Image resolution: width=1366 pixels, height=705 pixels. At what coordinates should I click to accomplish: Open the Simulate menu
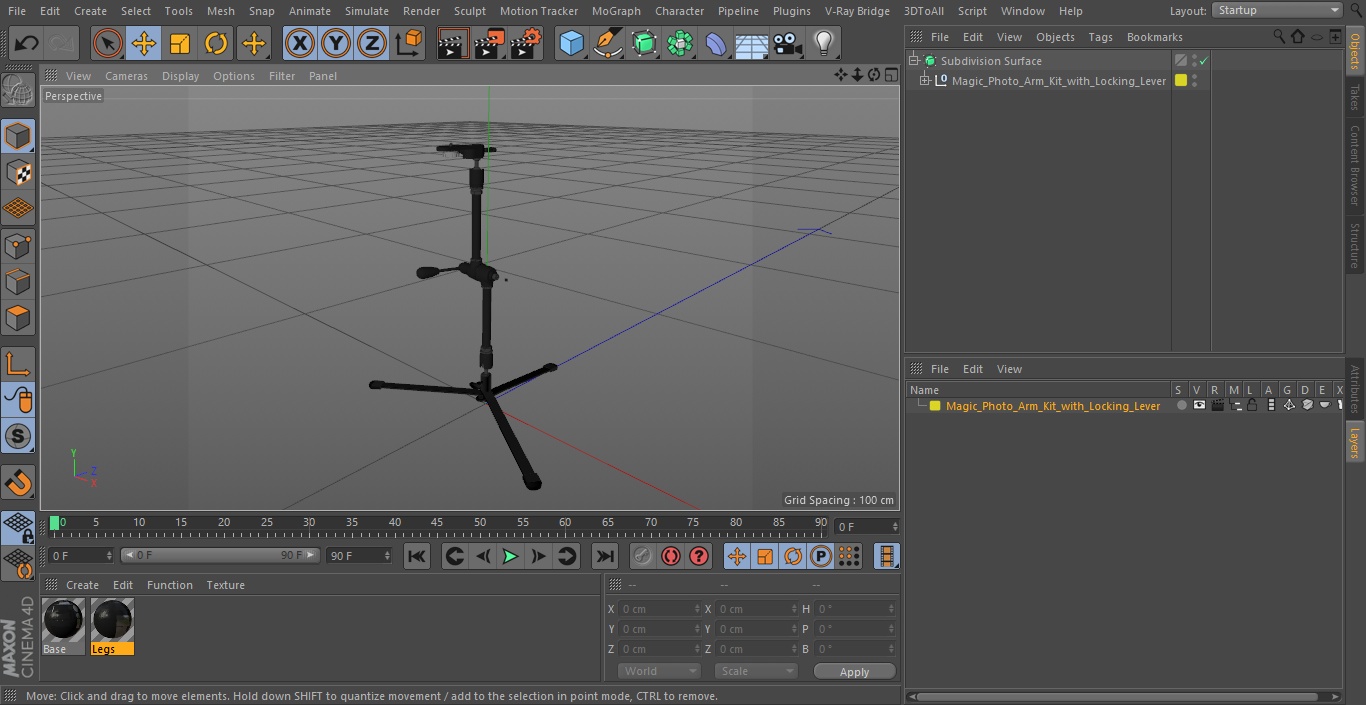[366, 11]
